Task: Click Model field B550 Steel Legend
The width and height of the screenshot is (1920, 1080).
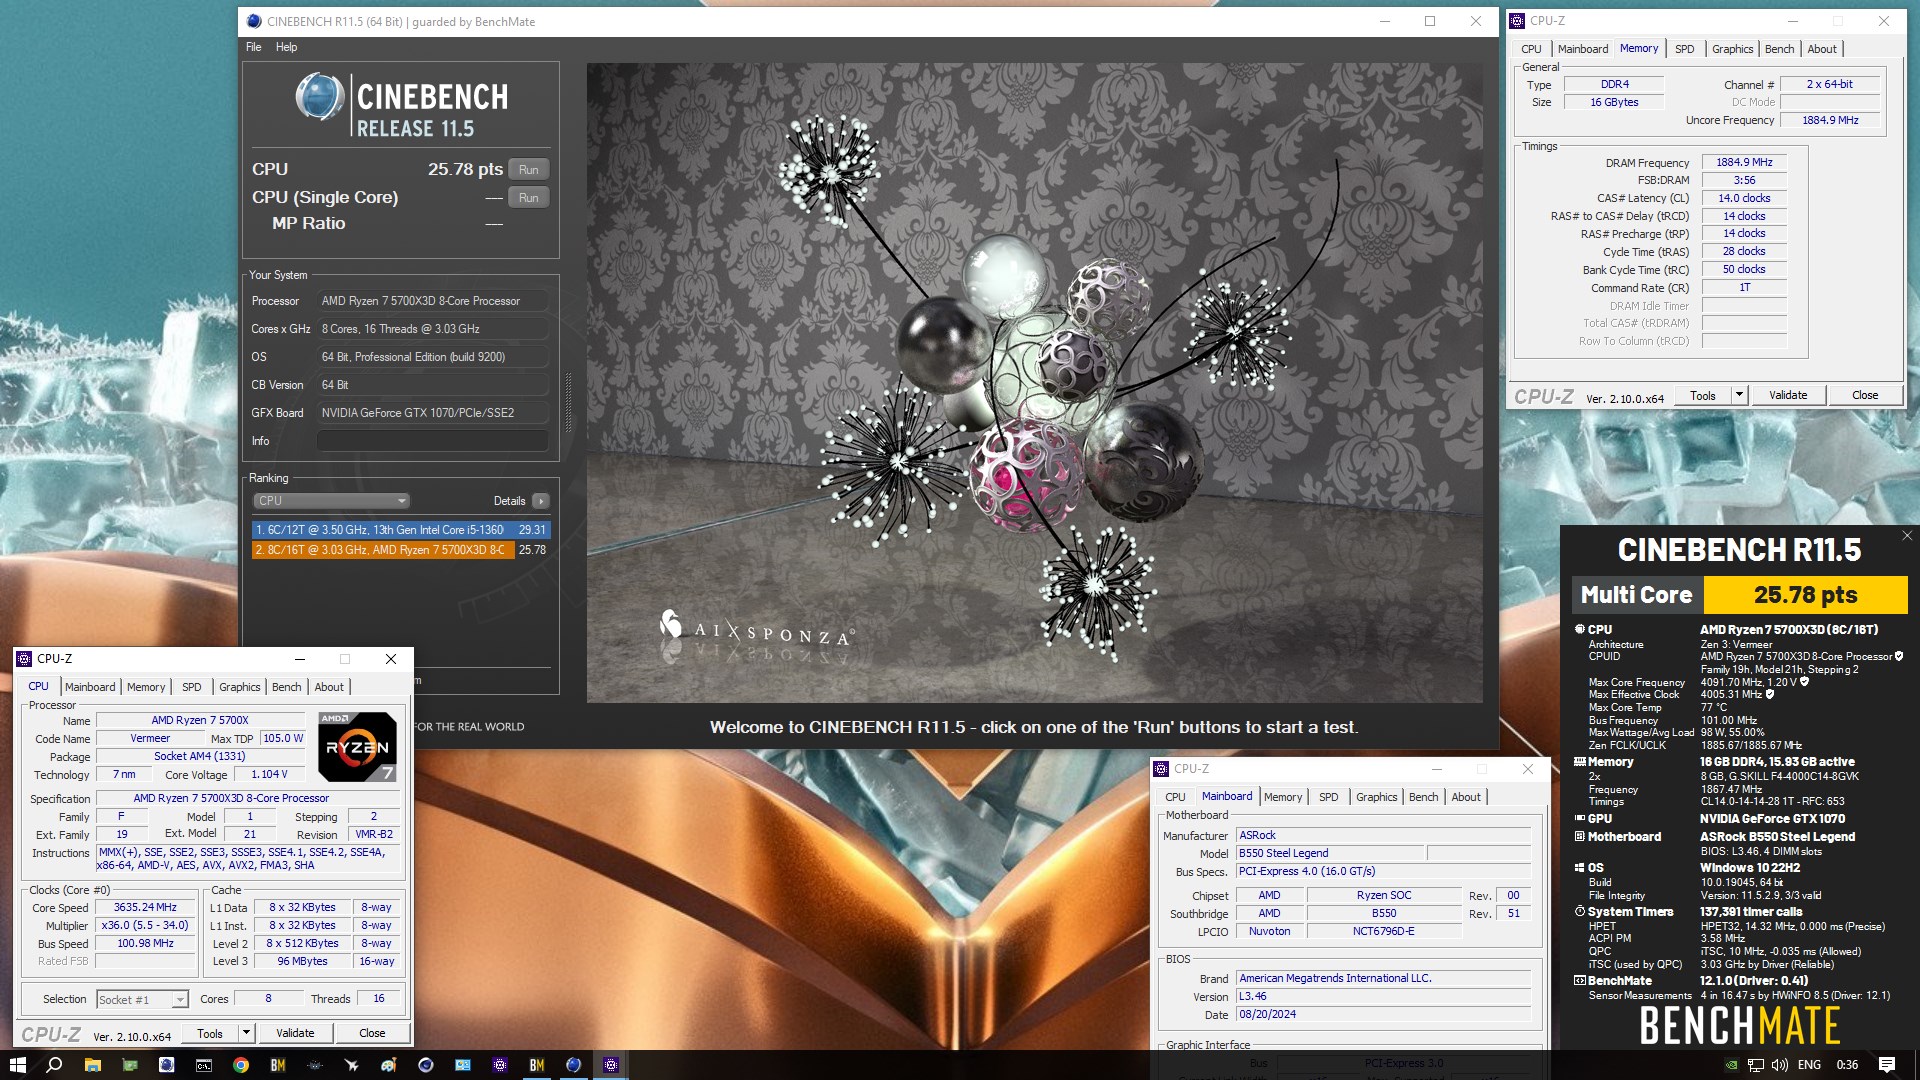Action: tap(1329, 853)
